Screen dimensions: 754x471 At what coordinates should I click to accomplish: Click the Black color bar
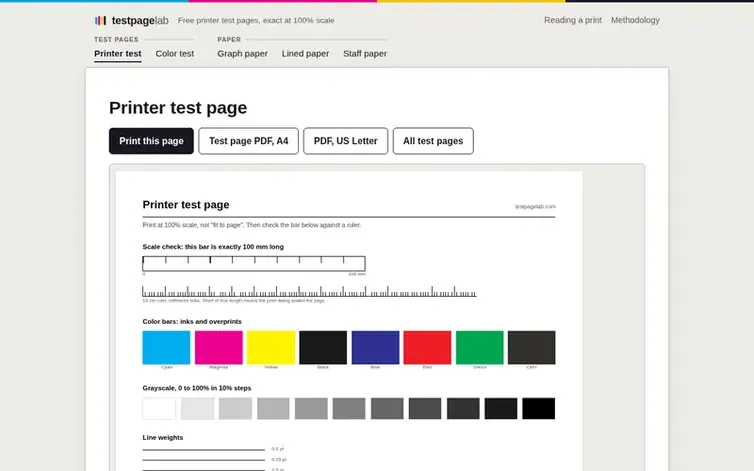pos(323,347)
